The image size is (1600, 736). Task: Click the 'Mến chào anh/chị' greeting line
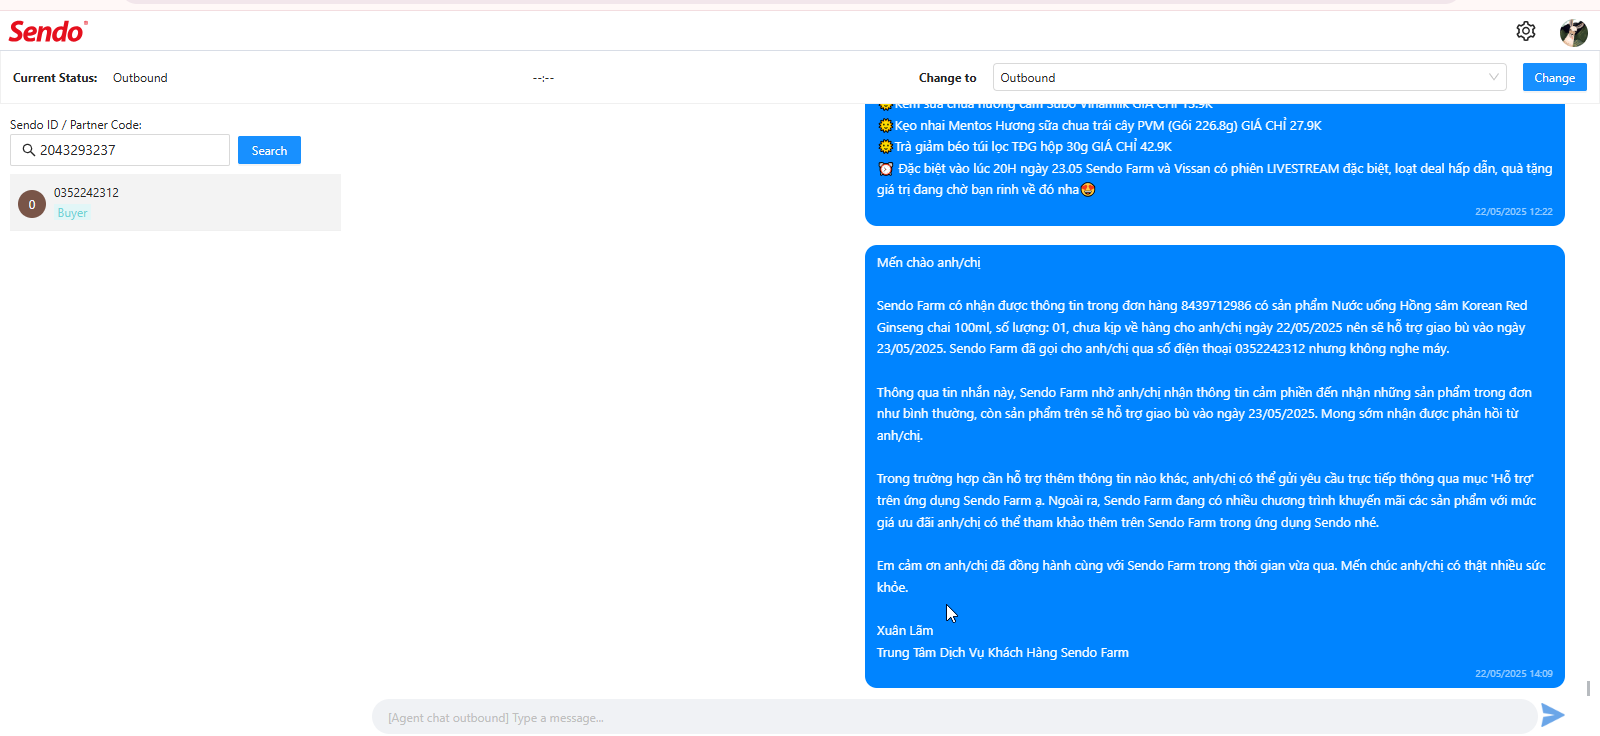[x=928, y=262]
